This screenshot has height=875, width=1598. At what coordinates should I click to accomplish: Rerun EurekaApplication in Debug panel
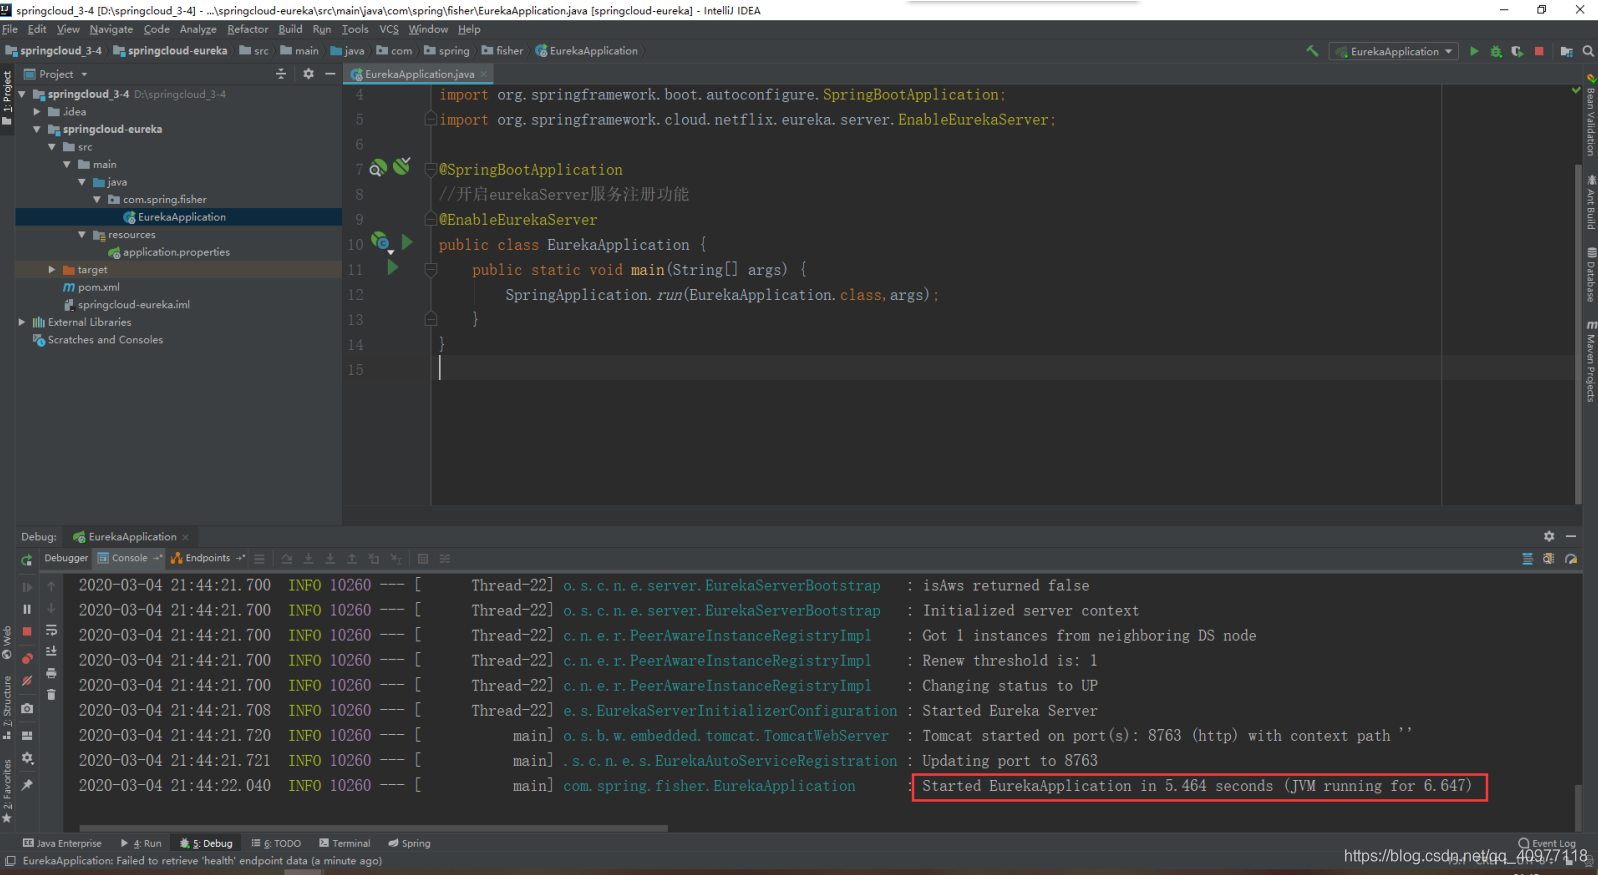coord(27,559)
